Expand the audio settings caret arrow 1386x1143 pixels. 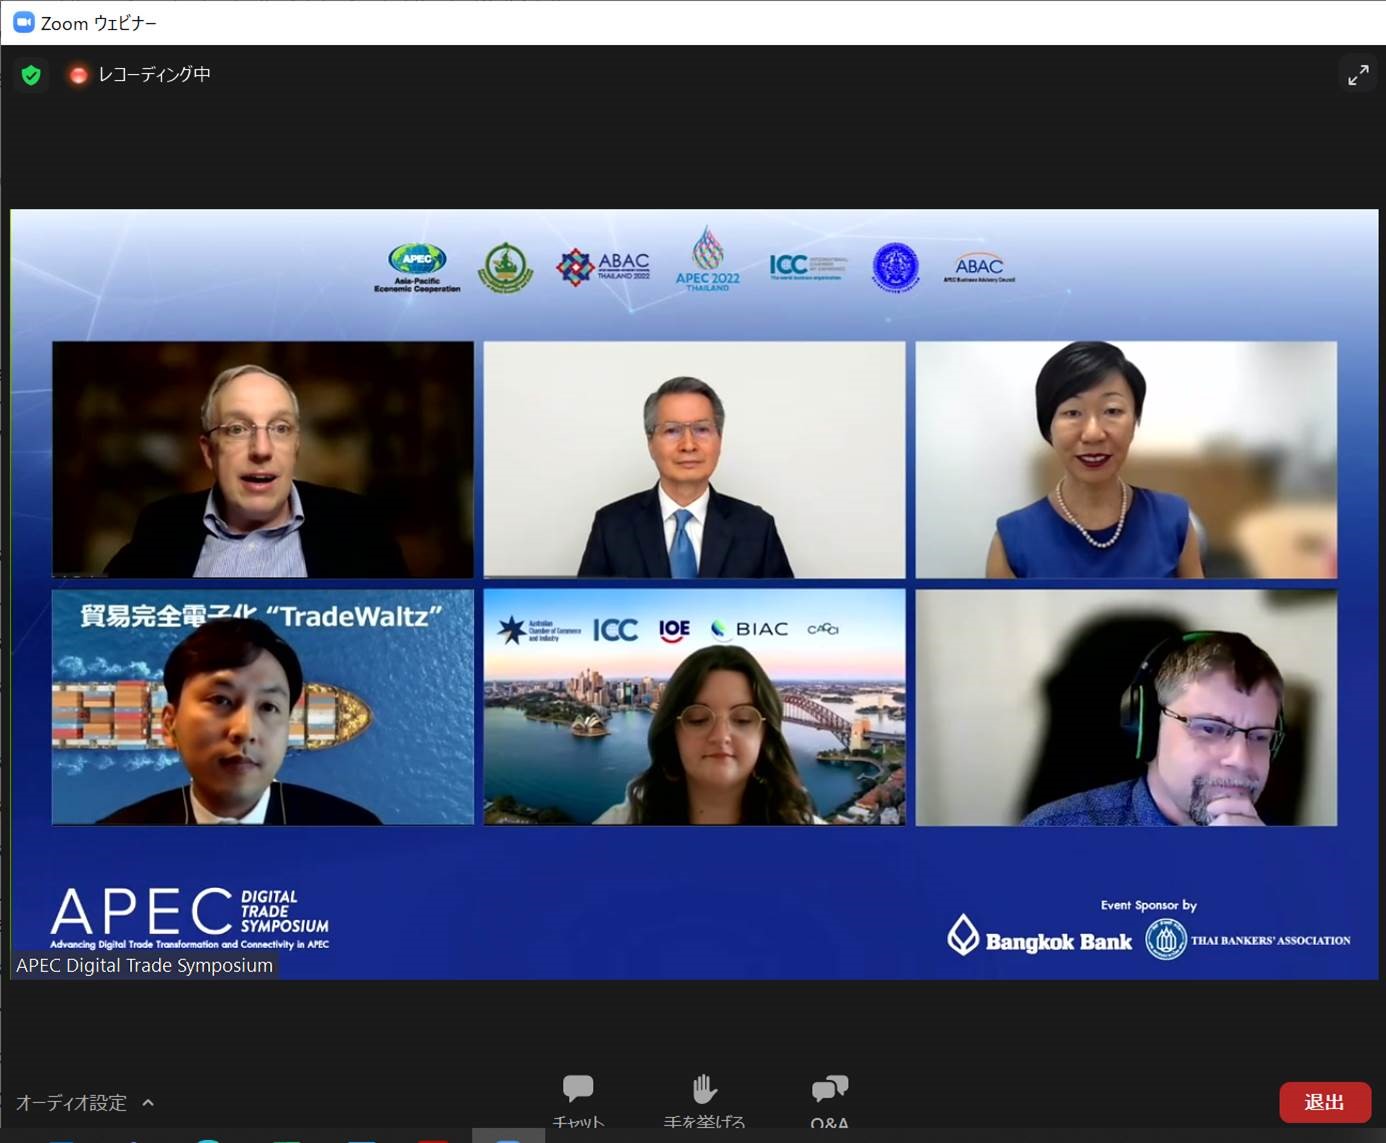tap(148, 1103)
